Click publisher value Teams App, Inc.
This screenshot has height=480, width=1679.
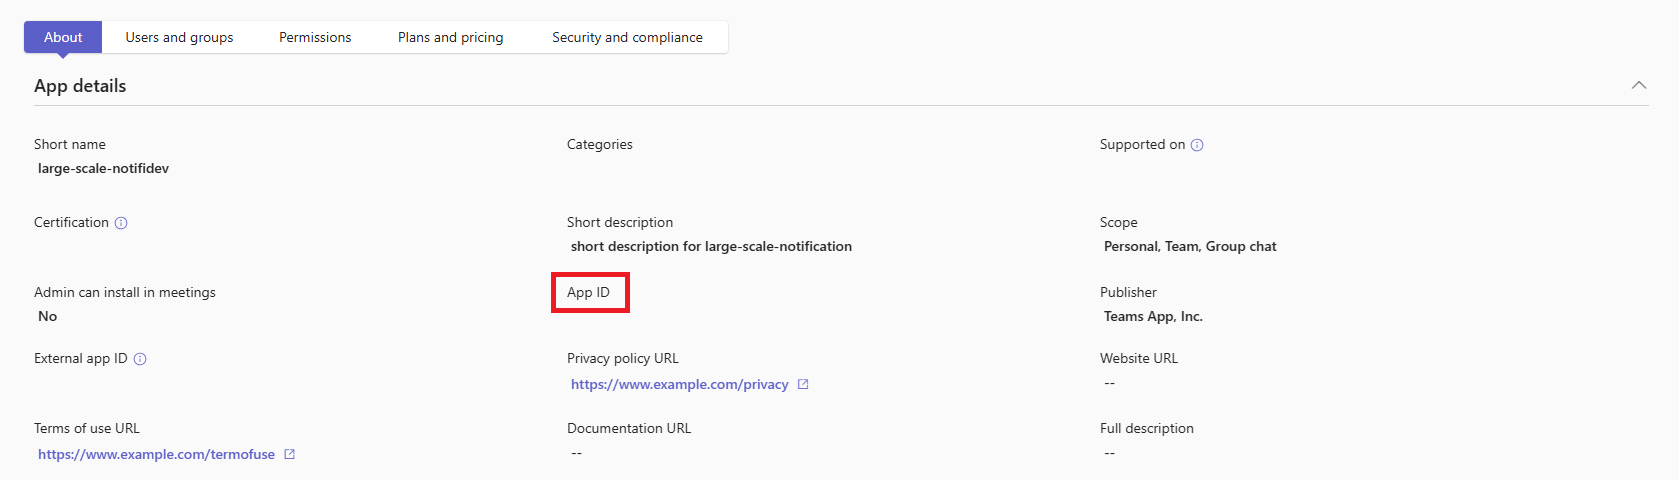pos(1153,316)
